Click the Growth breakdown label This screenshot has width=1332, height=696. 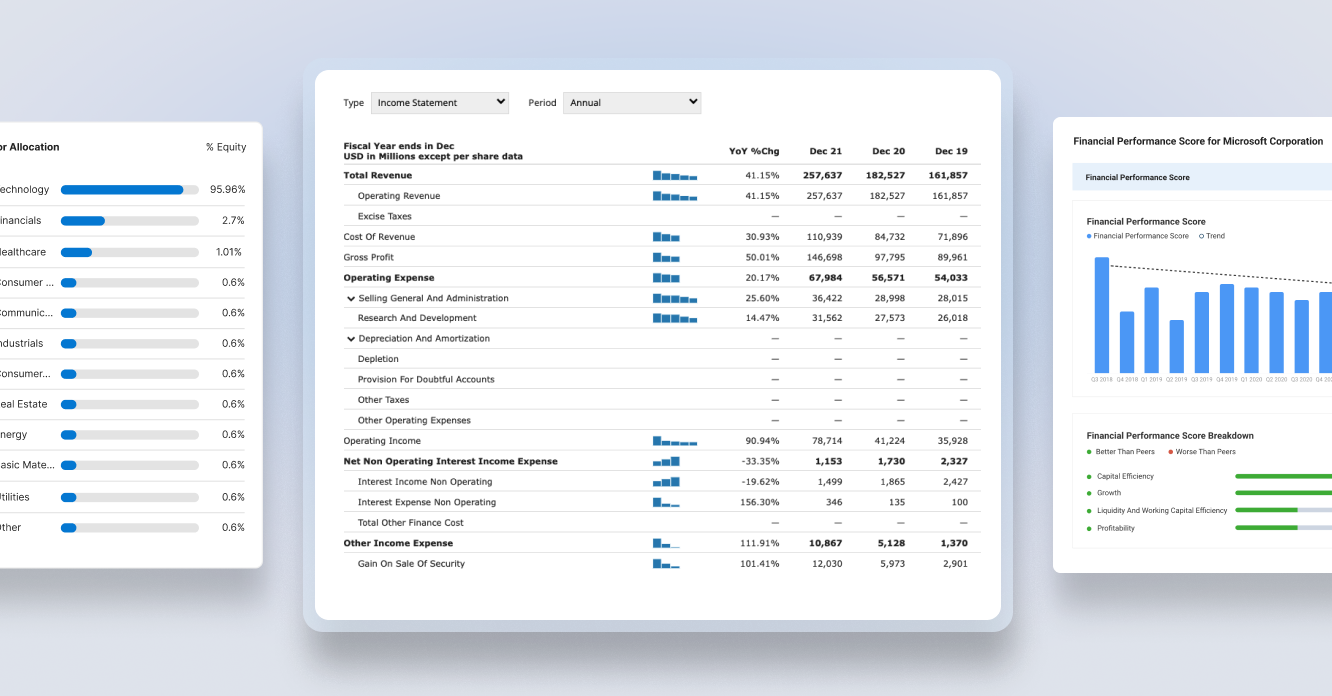1109,492
